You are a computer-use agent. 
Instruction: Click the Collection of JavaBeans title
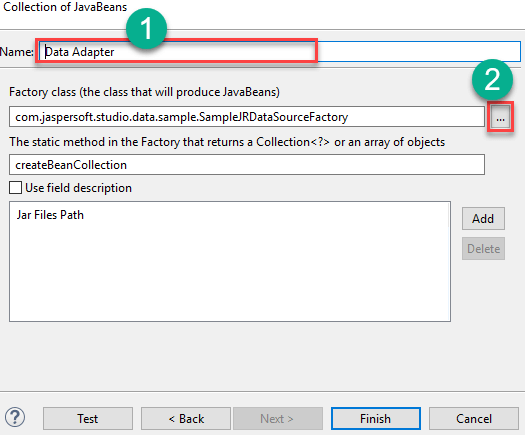coord(65,7)
